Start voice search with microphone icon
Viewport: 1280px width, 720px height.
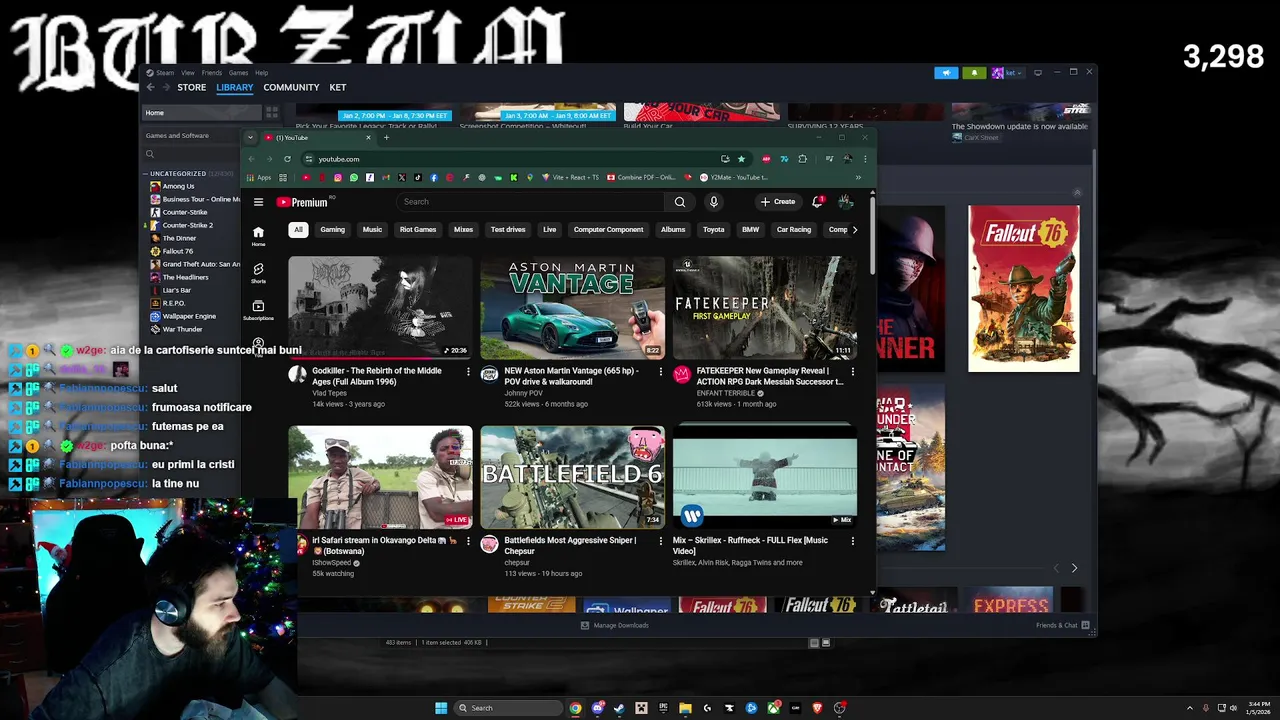(x=713, y=202)
